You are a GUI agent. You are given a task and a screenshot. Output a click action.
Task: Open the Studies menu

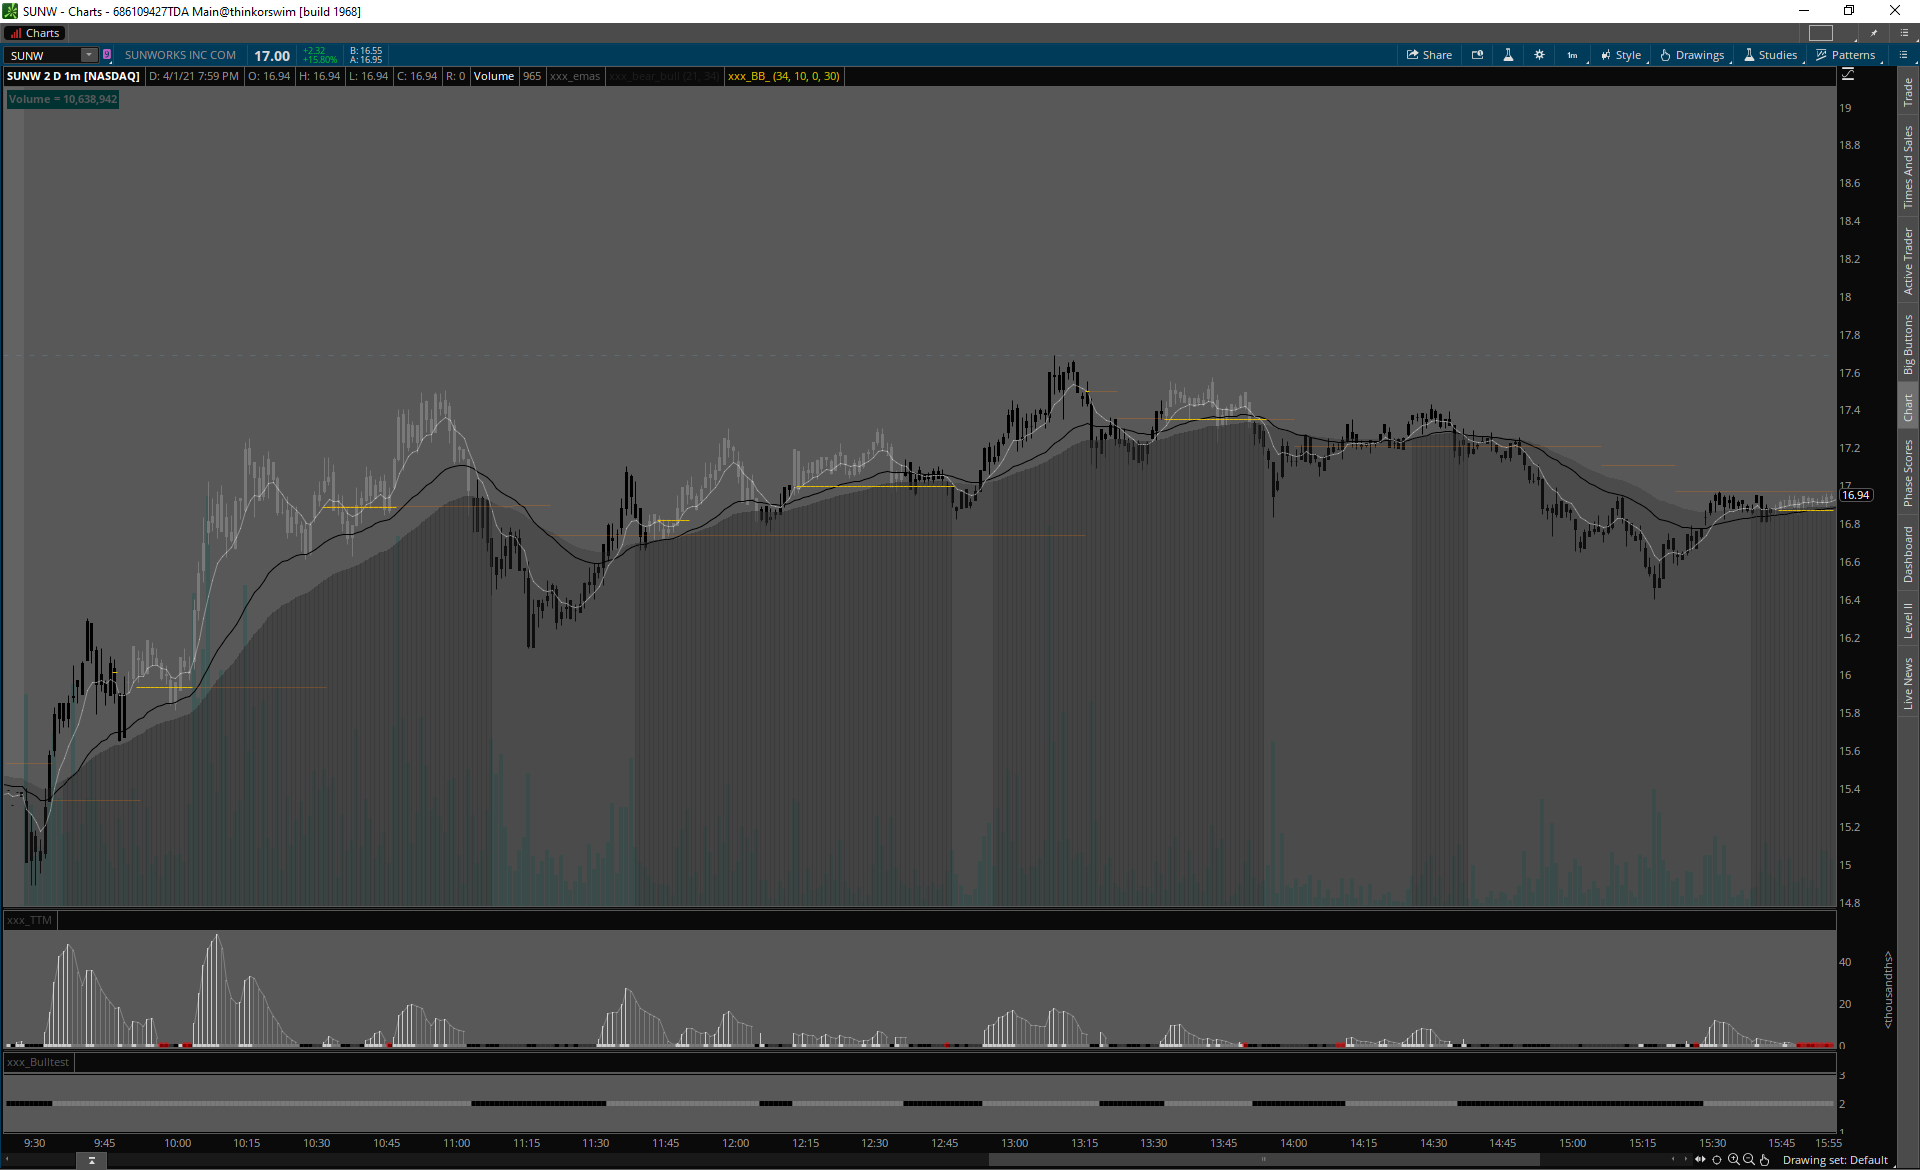click(1771, 55)
